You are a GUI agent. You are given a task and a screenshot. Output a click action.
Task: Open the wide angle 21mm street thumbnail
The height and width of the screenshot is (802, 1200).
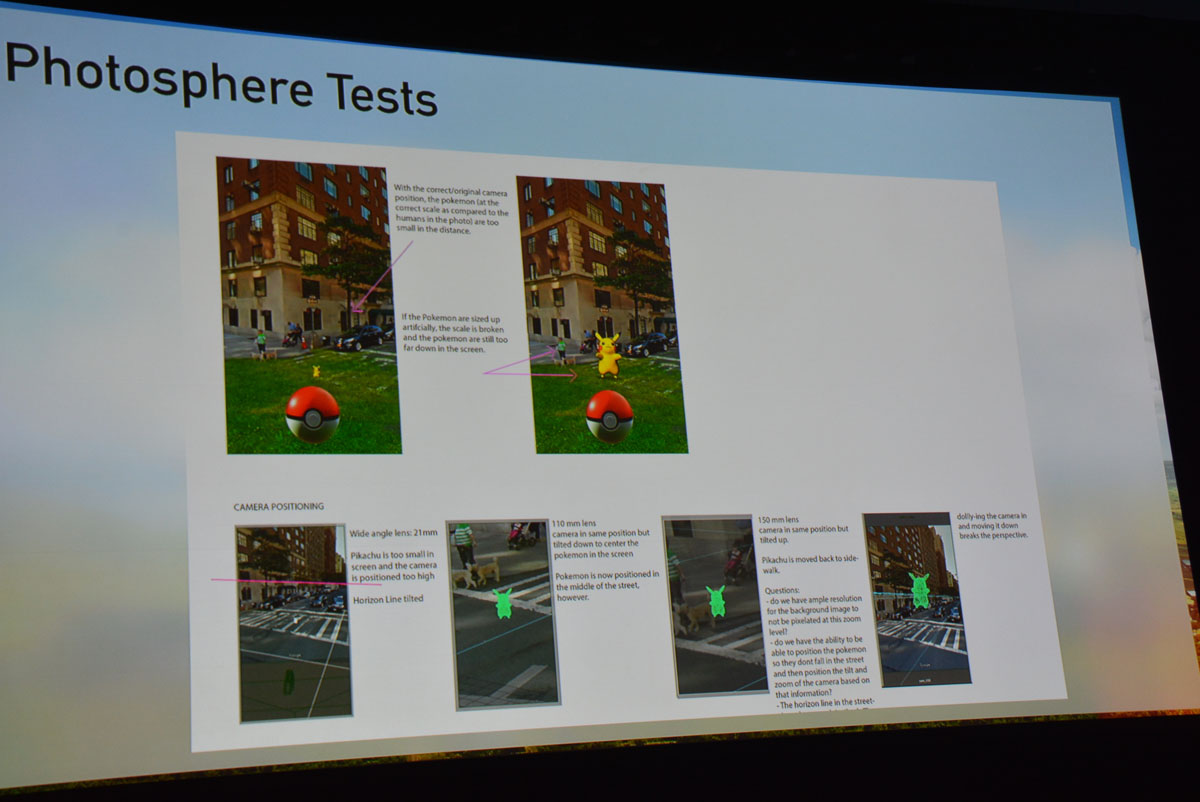click(x=294, y=622)
